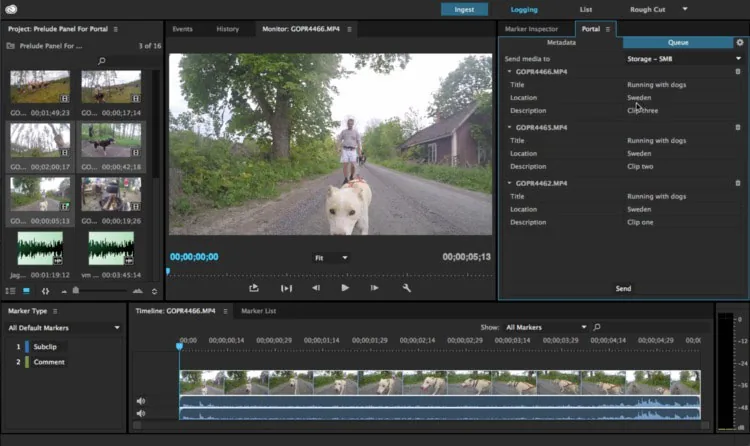Screen dimensions: 750x446
Task: Click the export frame icon under the monitor
Action: pos(254,288)
